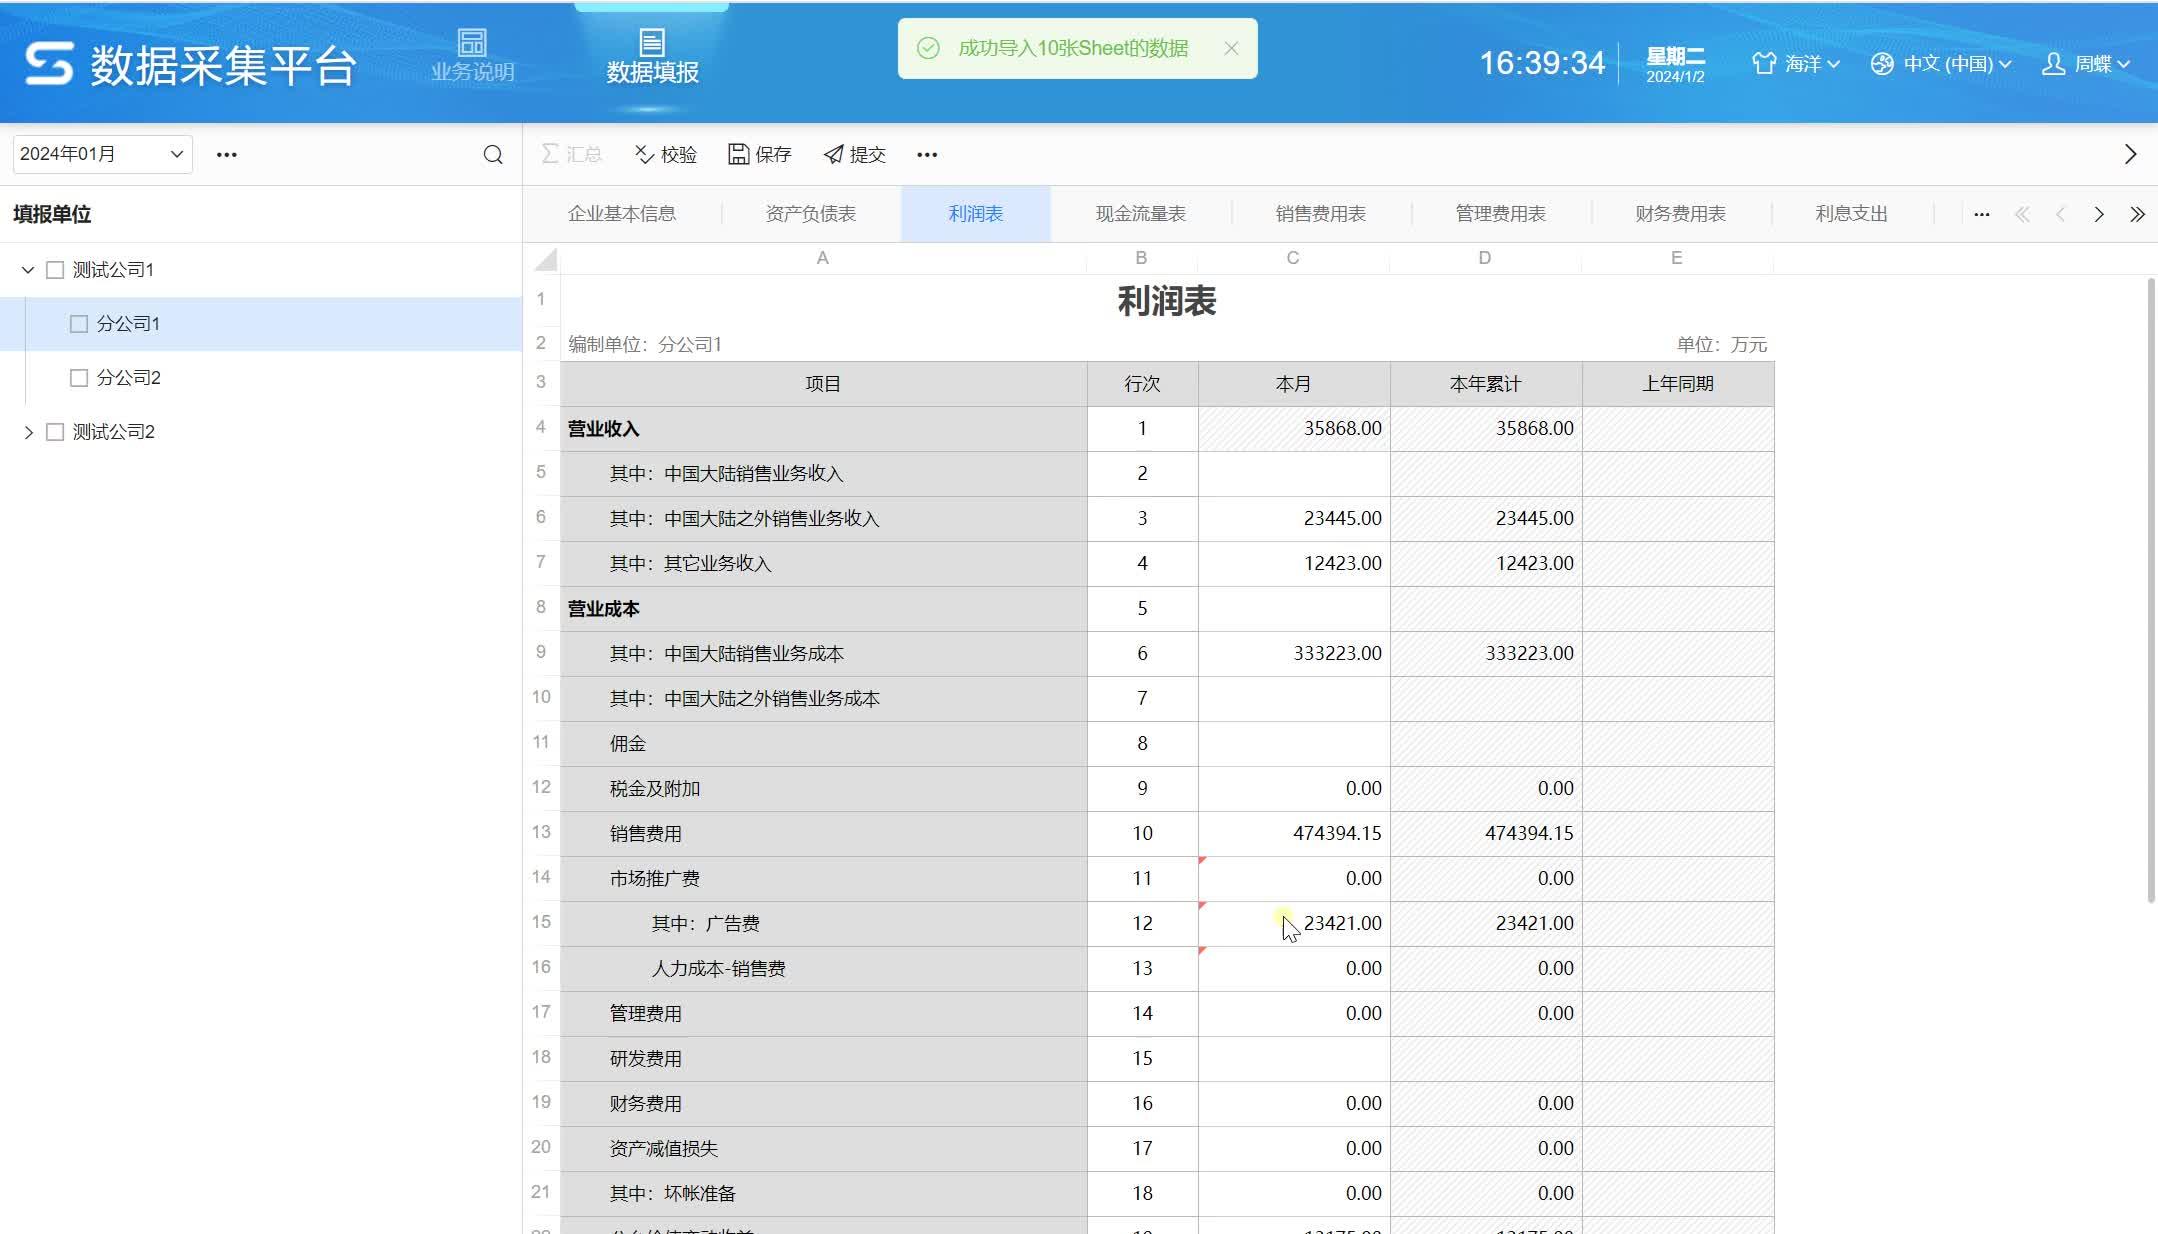The image size is (2158, 1234).
Task: Click the vertical scrollbar of the sheet
Action: click(2151, 590)
